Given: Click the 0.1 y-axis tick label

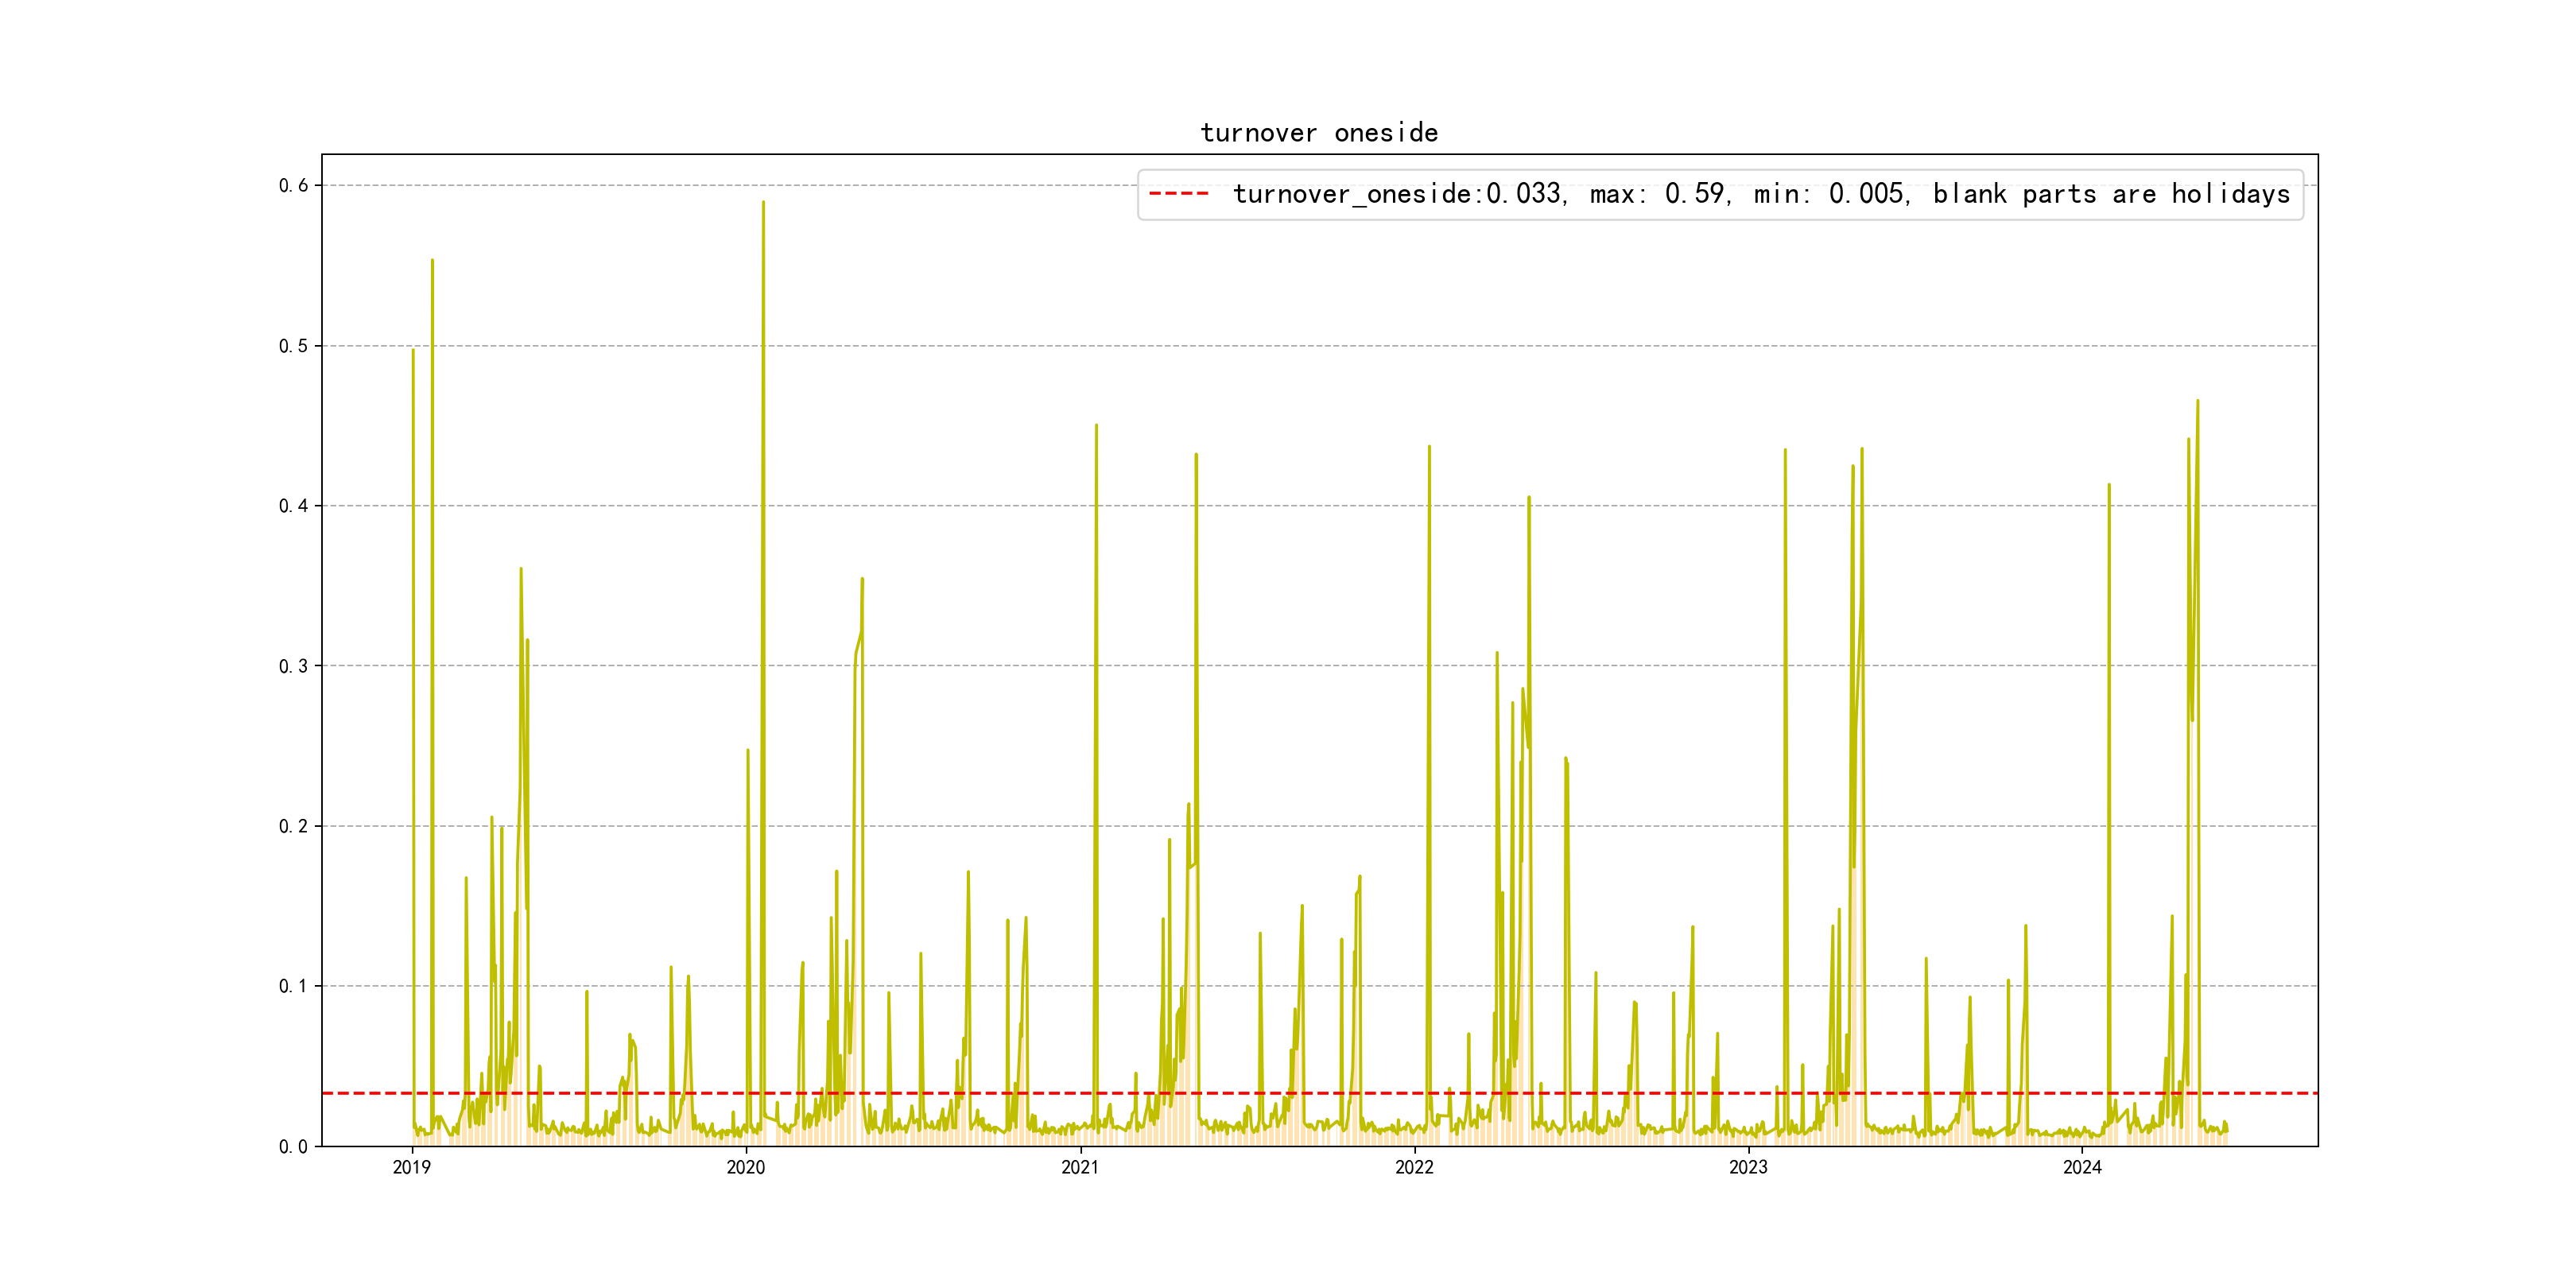Looking at the screenshot, I should click(293, 986).
